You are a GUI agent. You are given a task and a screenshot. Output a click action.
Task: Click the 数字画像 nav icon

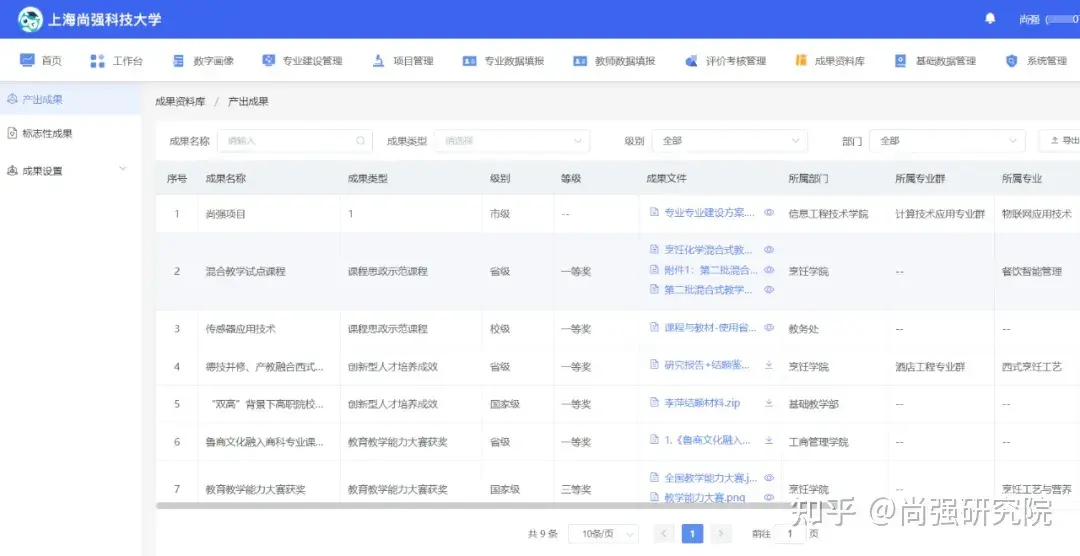click(179, 61)
